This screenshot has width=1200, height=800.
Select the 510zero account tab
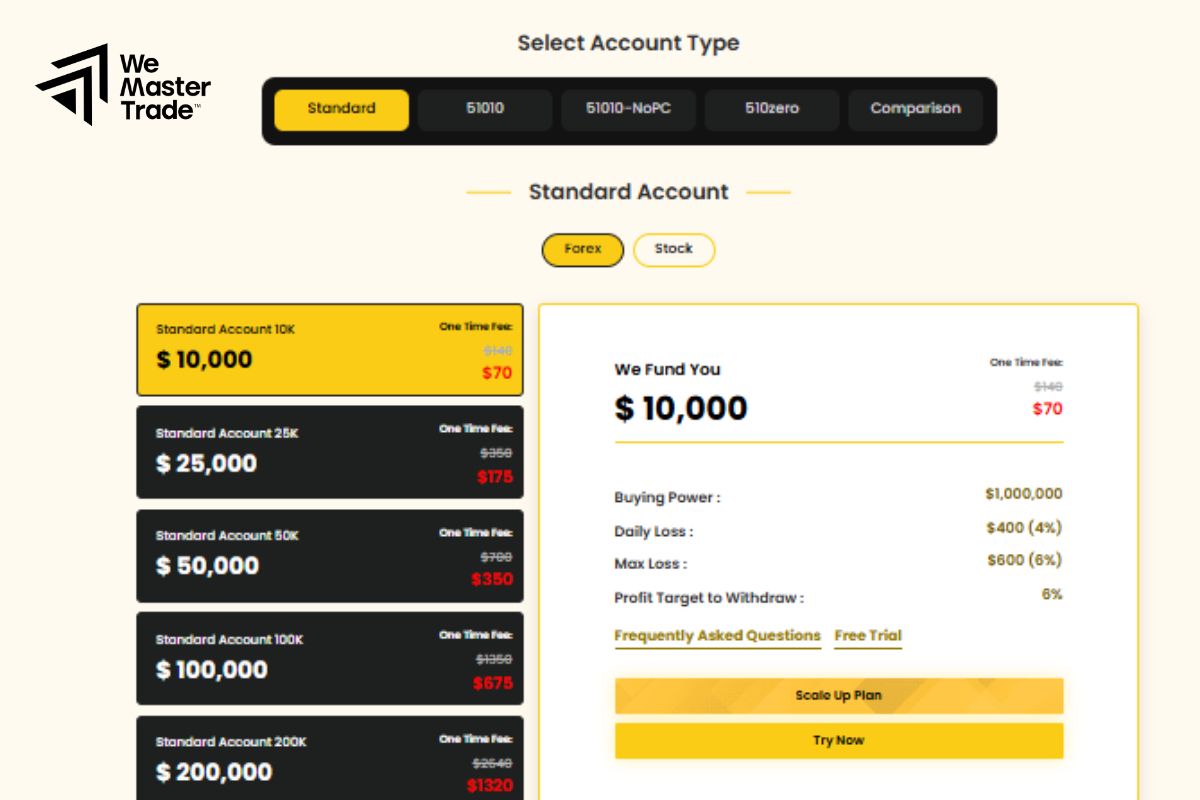pyautogui.click(x=771, y=109)
